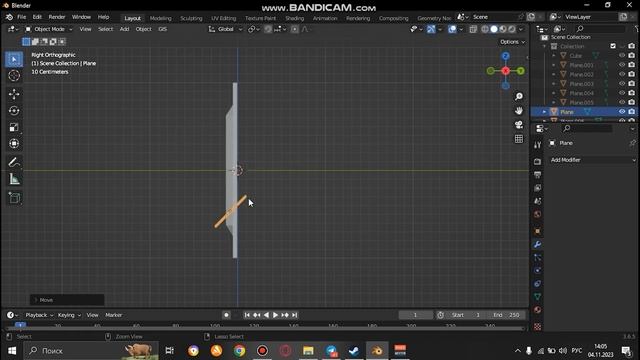Viewport: 640px width, 360px height.
Task: Jump to the timeline start frame
Action: (247, 315)
